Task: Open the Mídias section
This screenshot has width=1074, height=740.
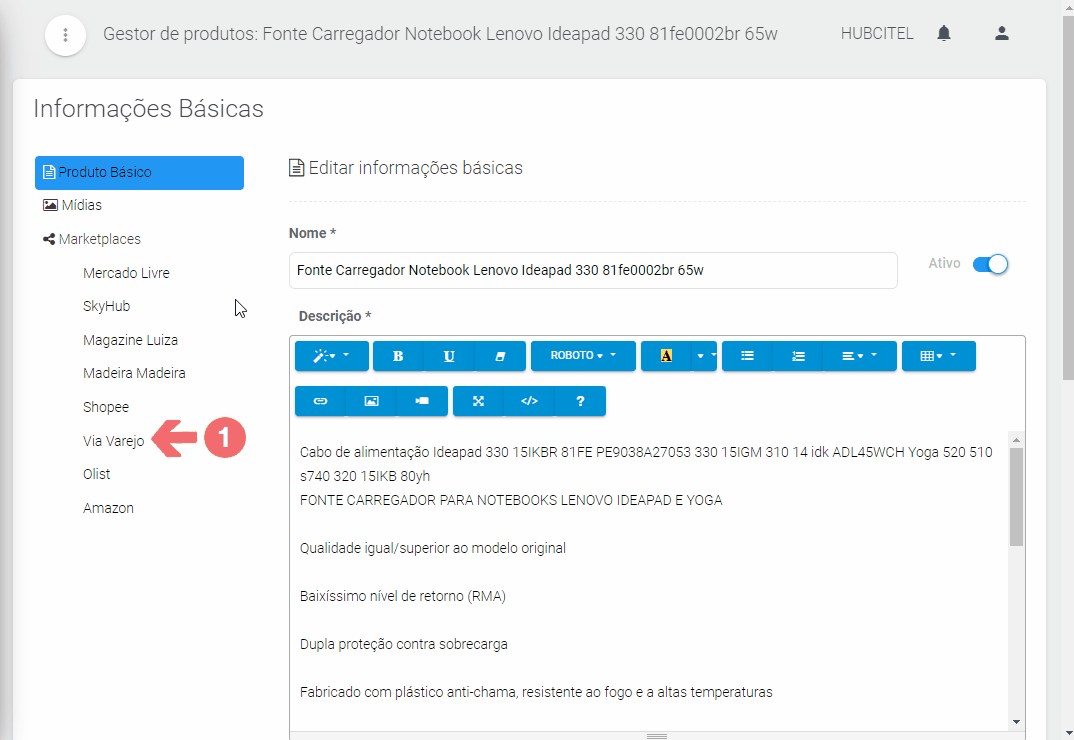Action: (x=73, y=205)
